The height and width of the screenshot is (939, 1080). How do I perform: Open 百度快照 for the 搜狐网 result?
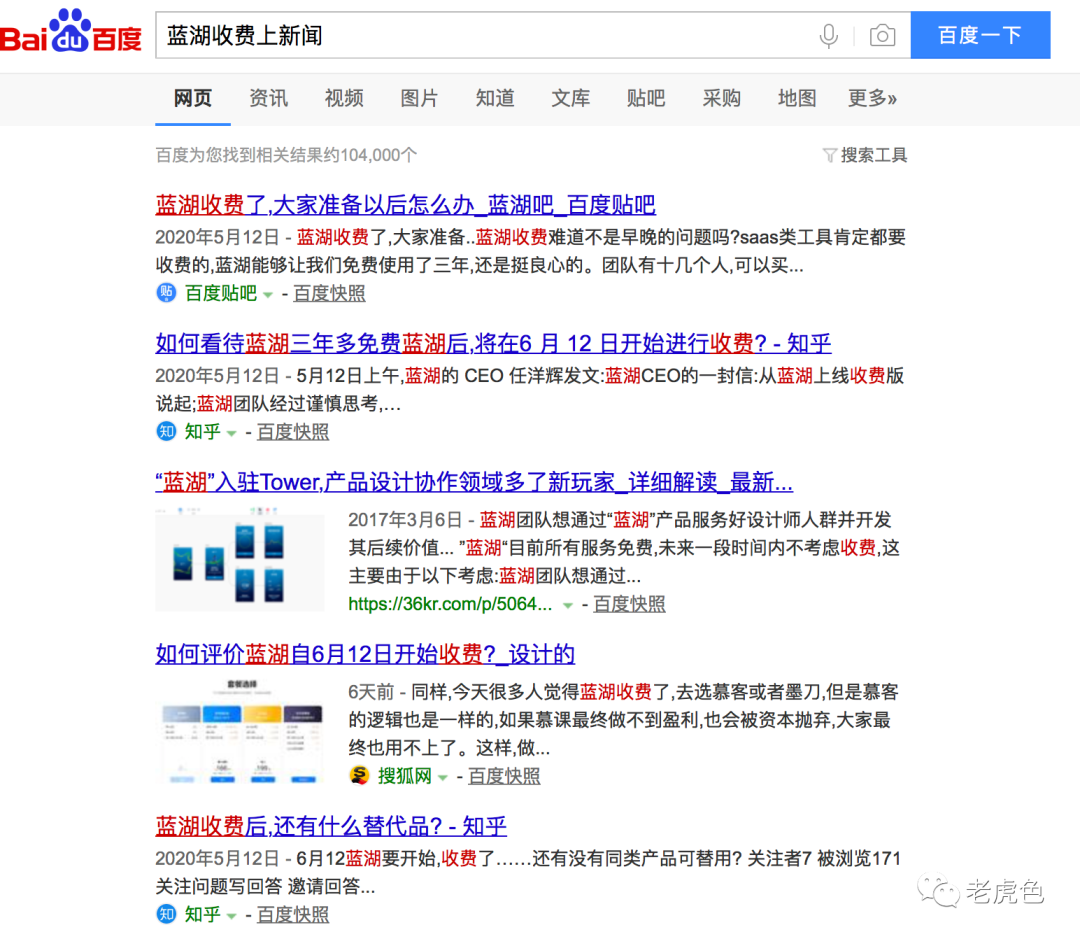[504, 776]
